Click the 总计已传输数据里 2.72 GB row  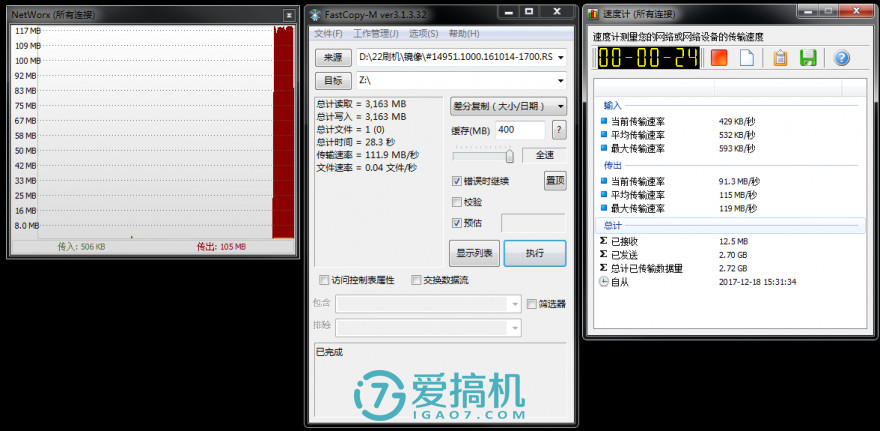730,268
